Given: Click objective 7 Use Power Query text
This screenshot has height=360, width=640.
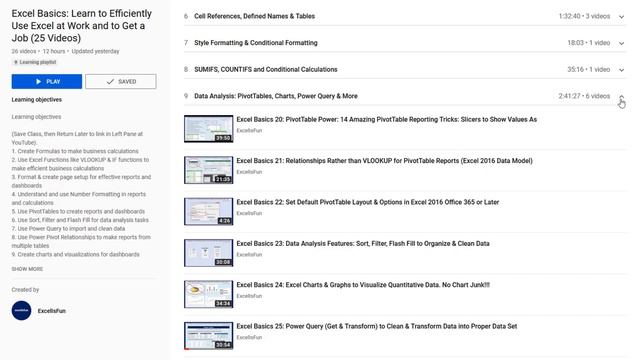Looking at the screenshot, I should coord(68,229).
